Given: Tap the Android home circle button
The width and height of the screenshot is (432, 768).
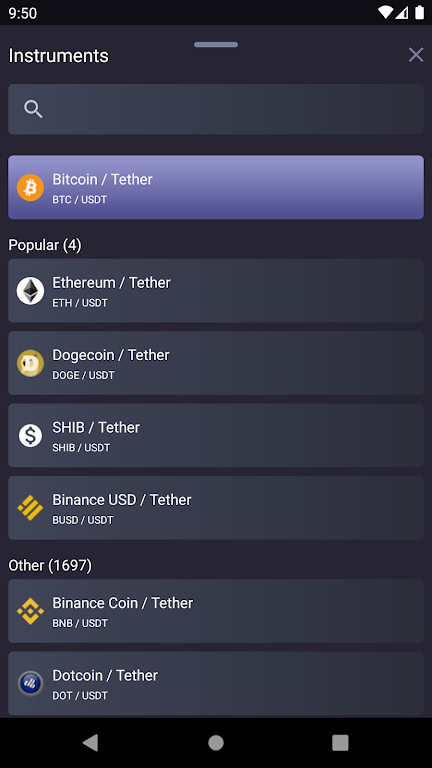Looking at the screenshot, I should click(216, 743).
